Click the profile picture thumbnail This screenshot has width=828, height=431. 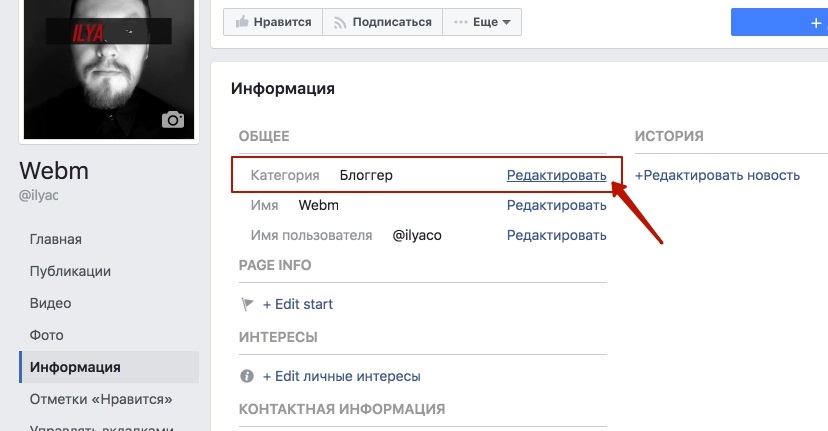109,69
